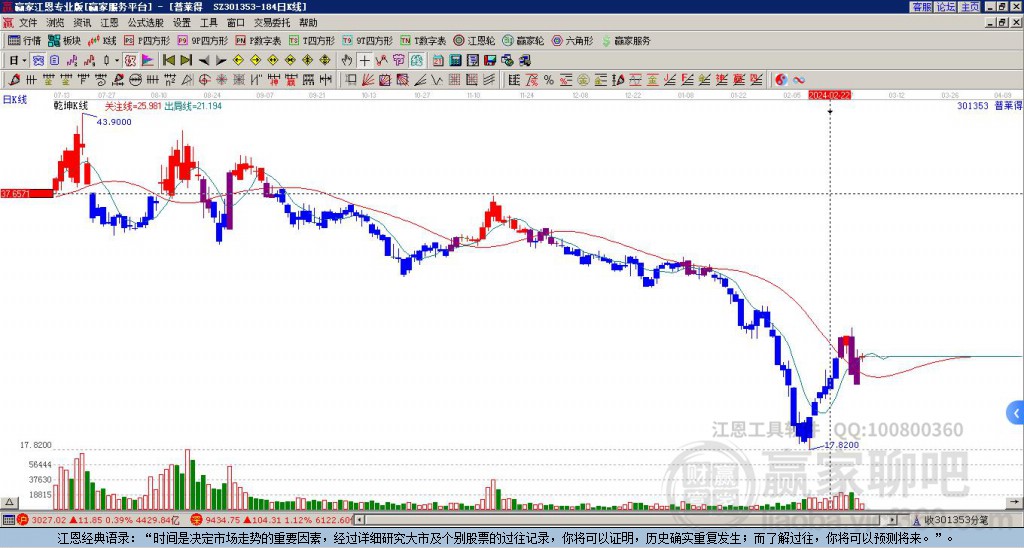This screenshot has height=548, width=1024.
Task: Open the 主页 homepage link
Action: pyautogui.click(x=970, y=7)
